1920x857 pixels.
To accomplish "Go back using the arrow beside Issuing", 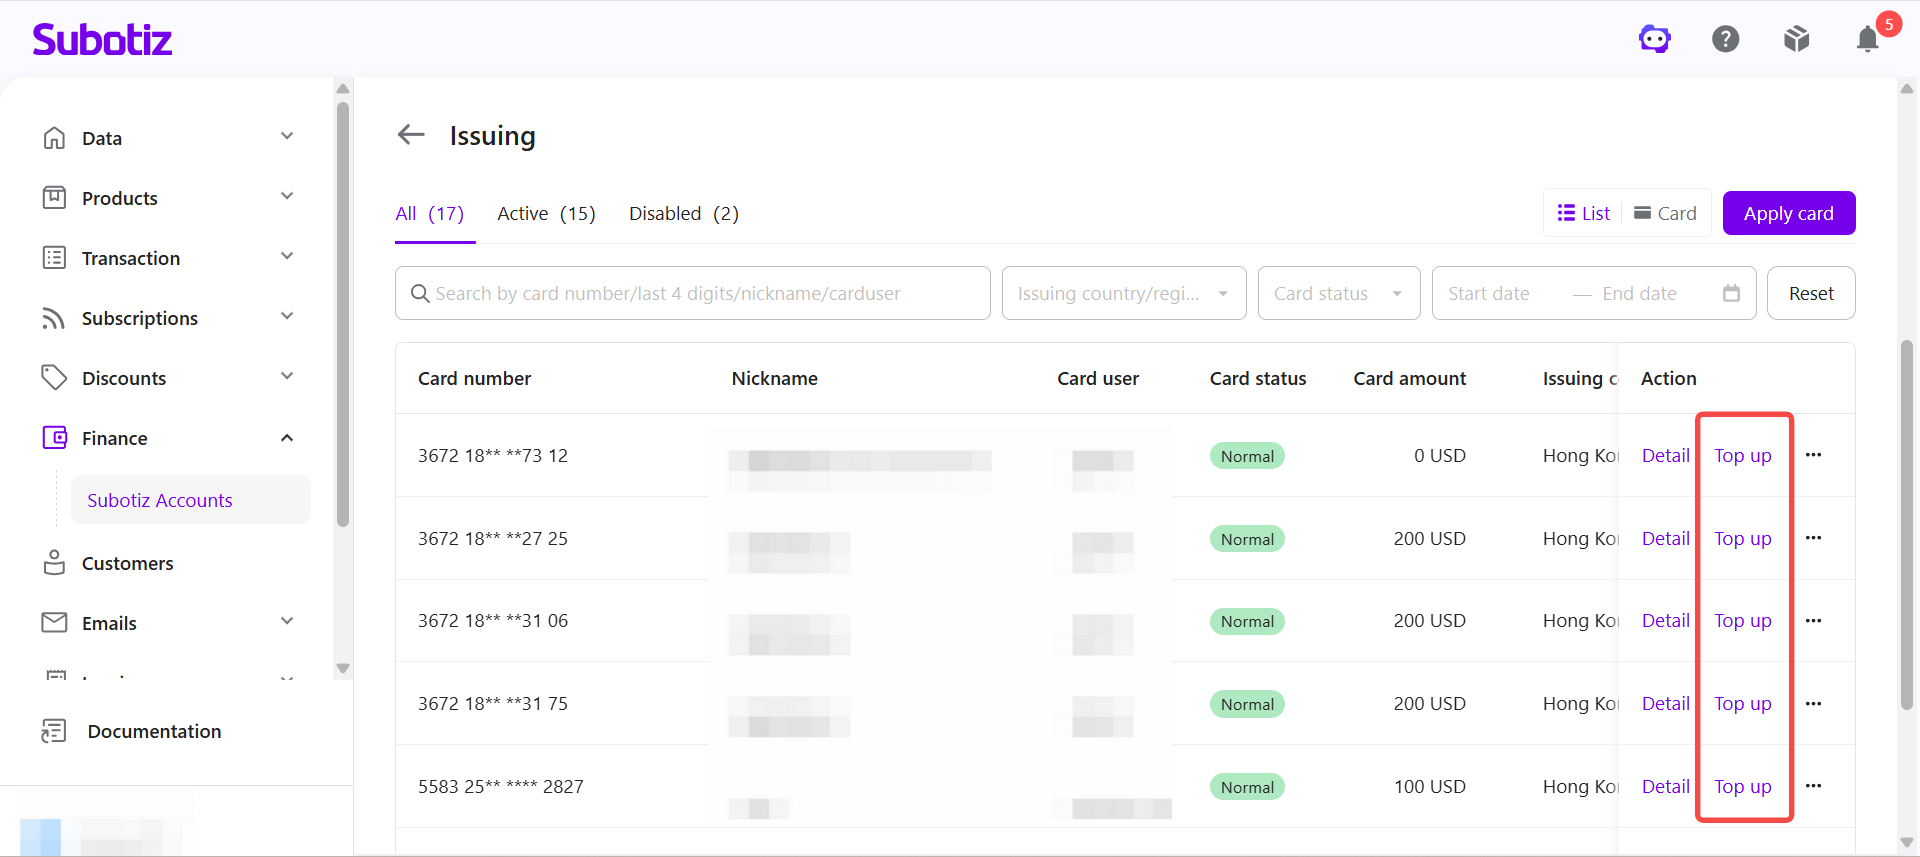I will coord(411,134).
